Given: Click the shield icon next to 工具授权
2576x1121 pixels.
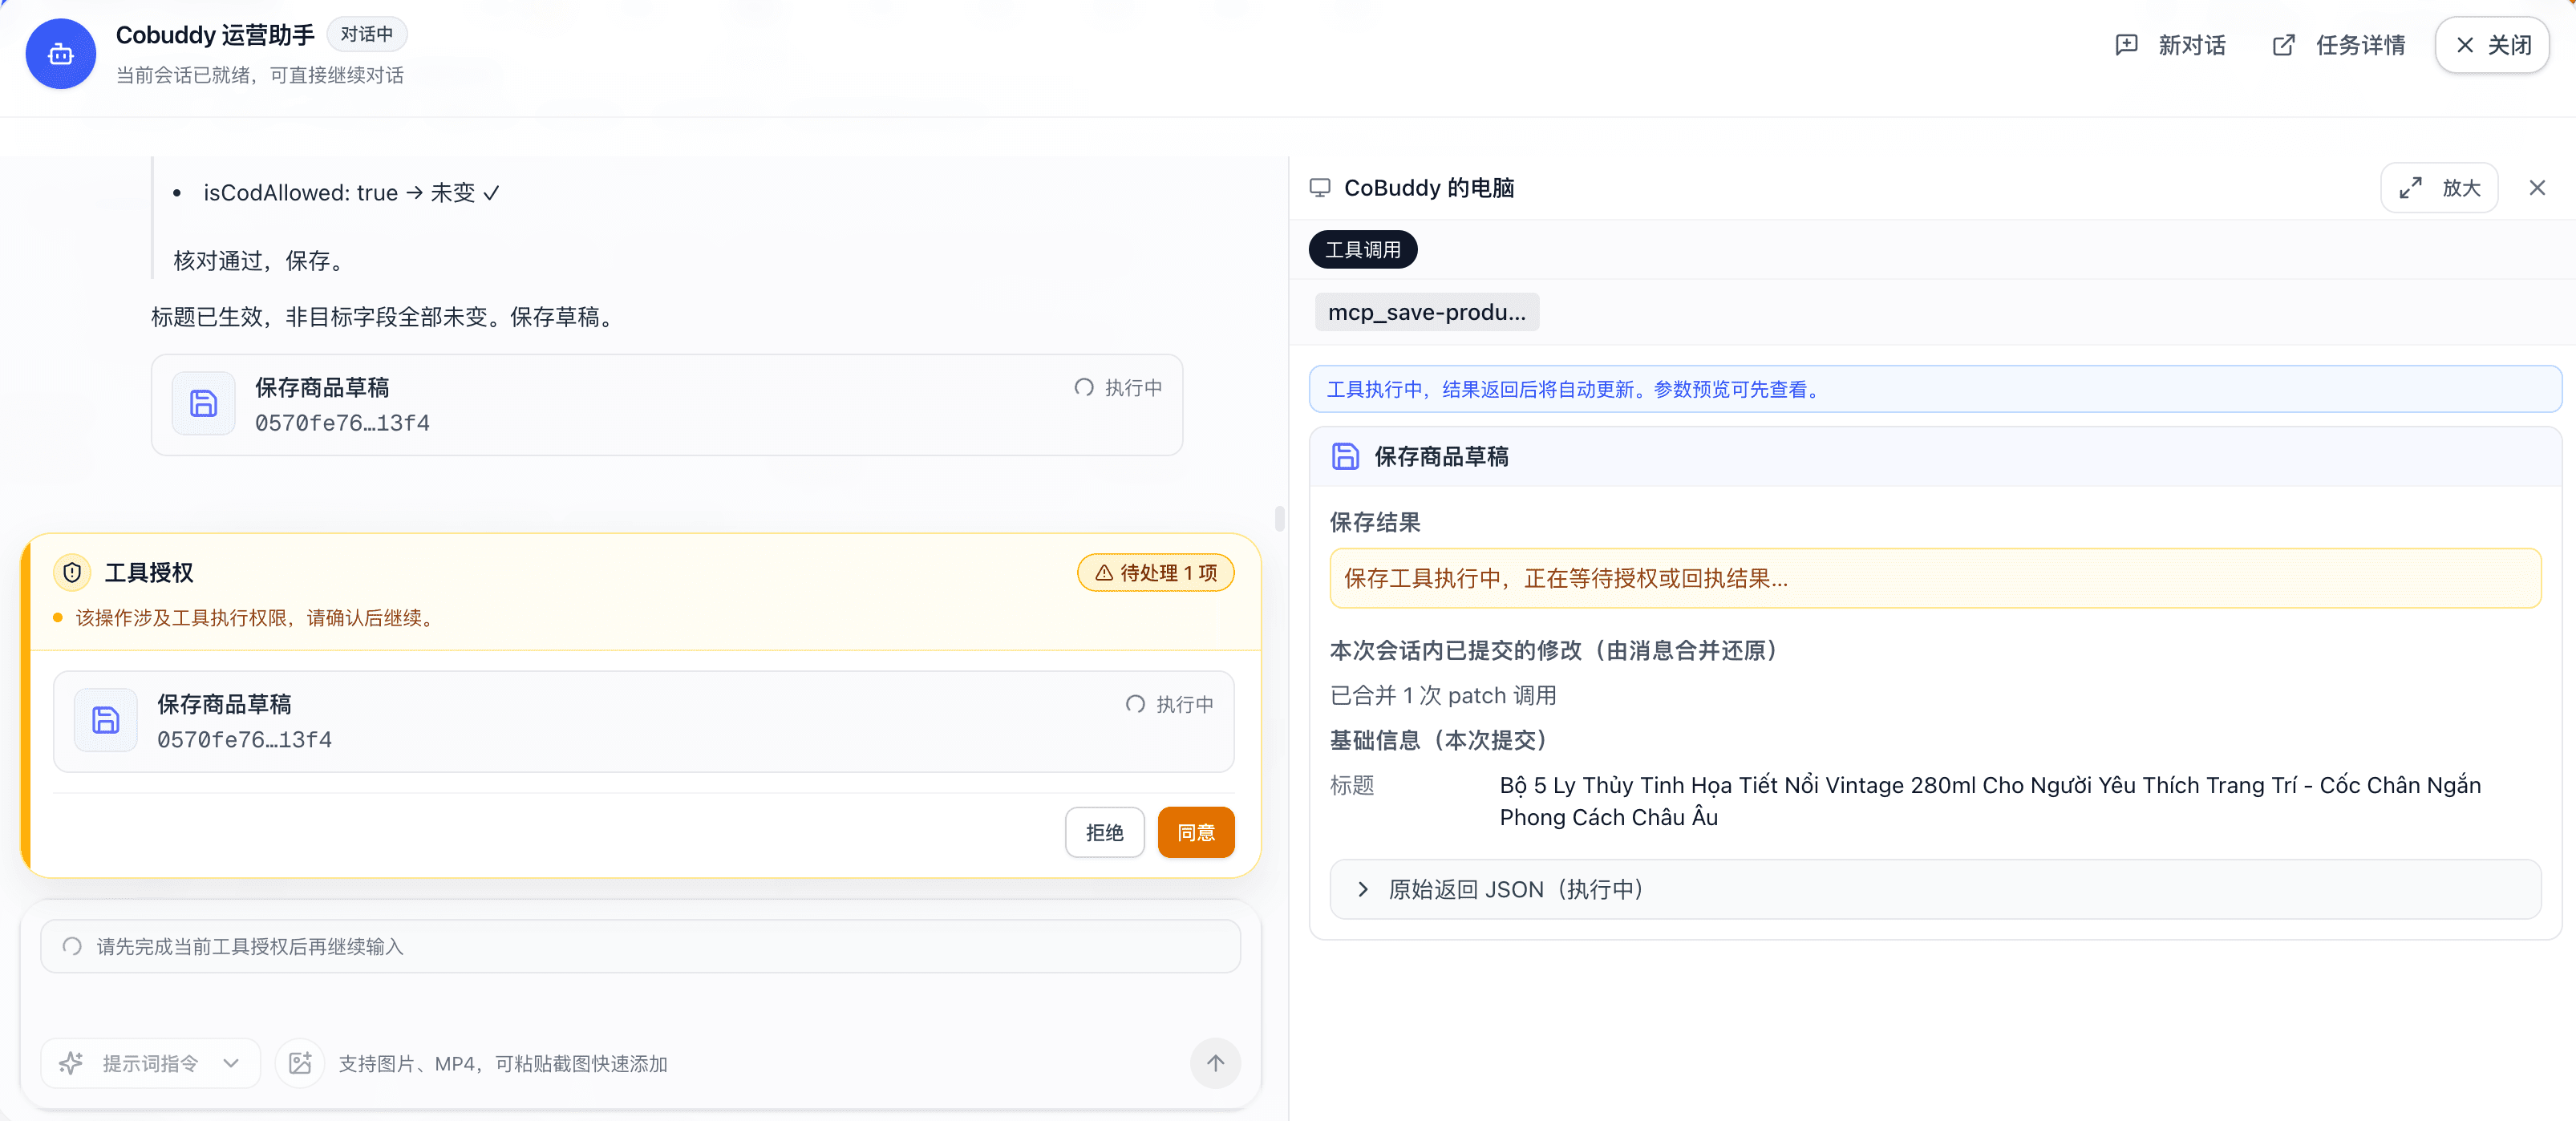Looking at the screenshot, I should tap(72, 573).
